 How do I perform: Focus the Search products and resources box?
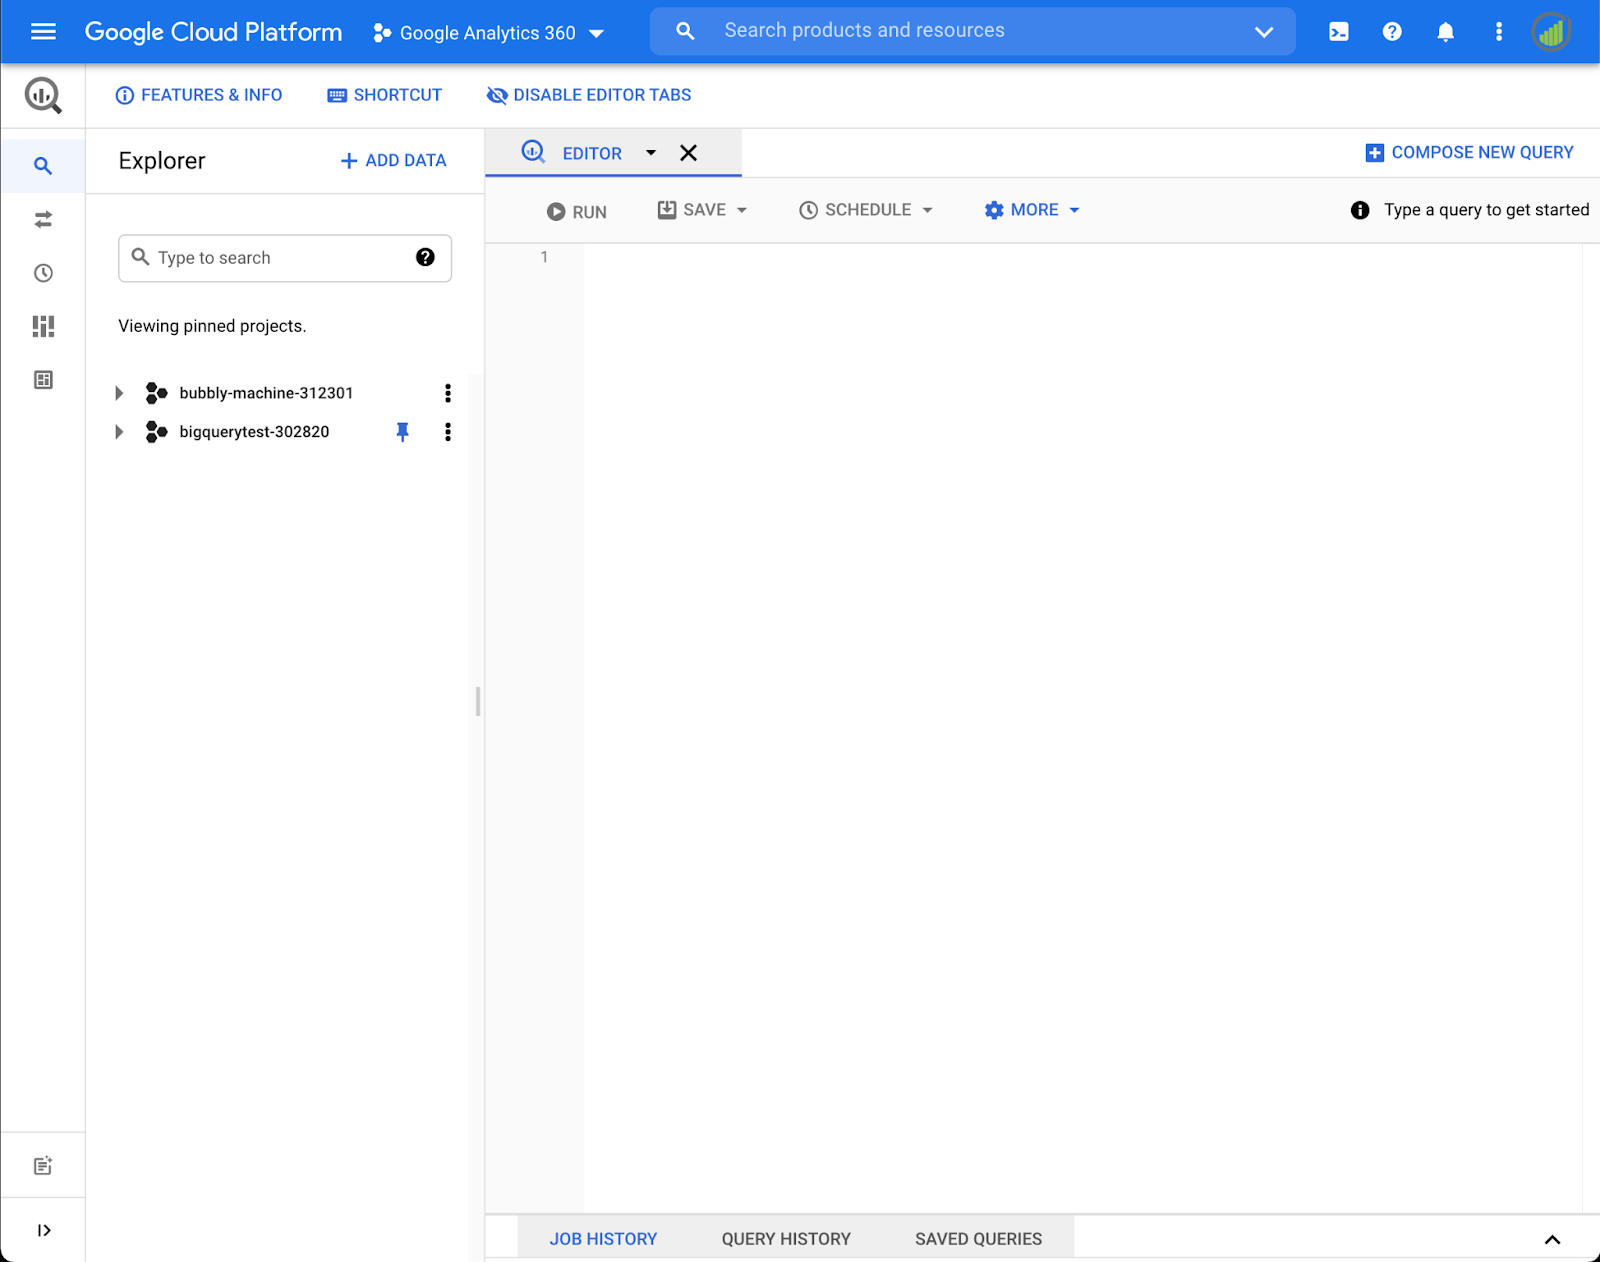(x=973, y=31)
